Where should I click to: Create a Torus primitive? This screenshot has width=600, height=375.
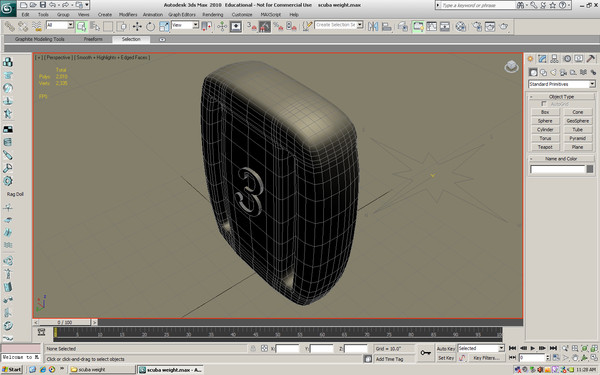click(x=545, y=138)
